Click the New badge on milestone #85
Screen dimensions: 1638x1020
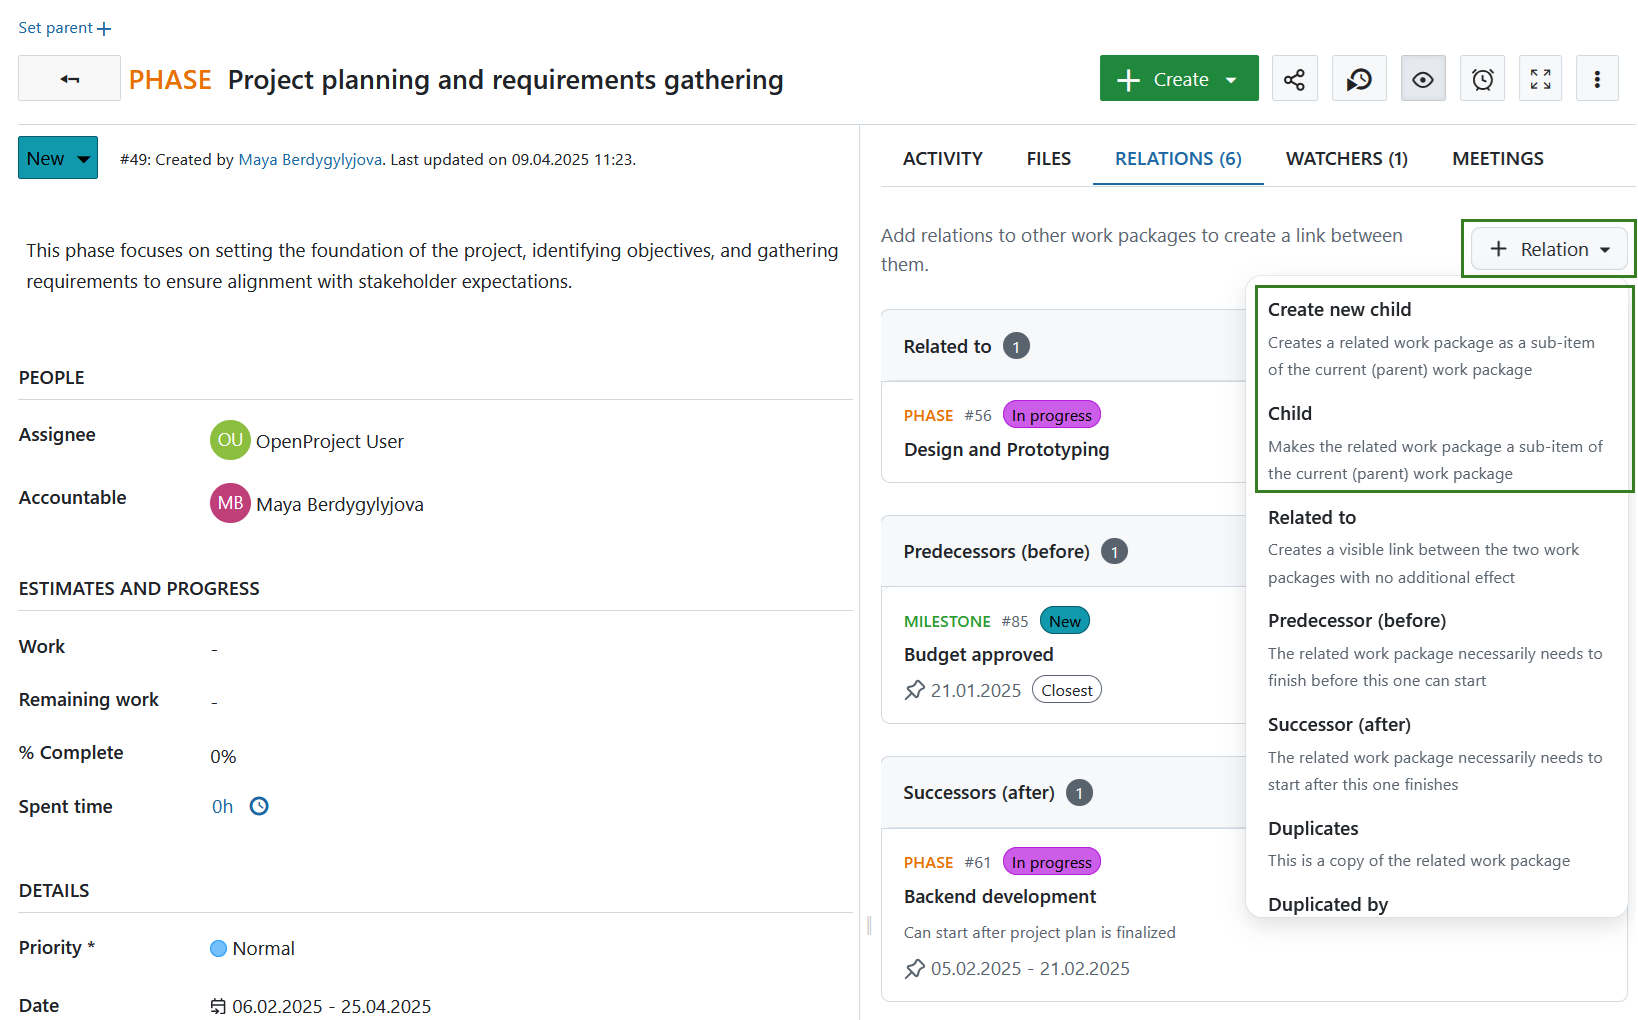tap(1064, 621)
